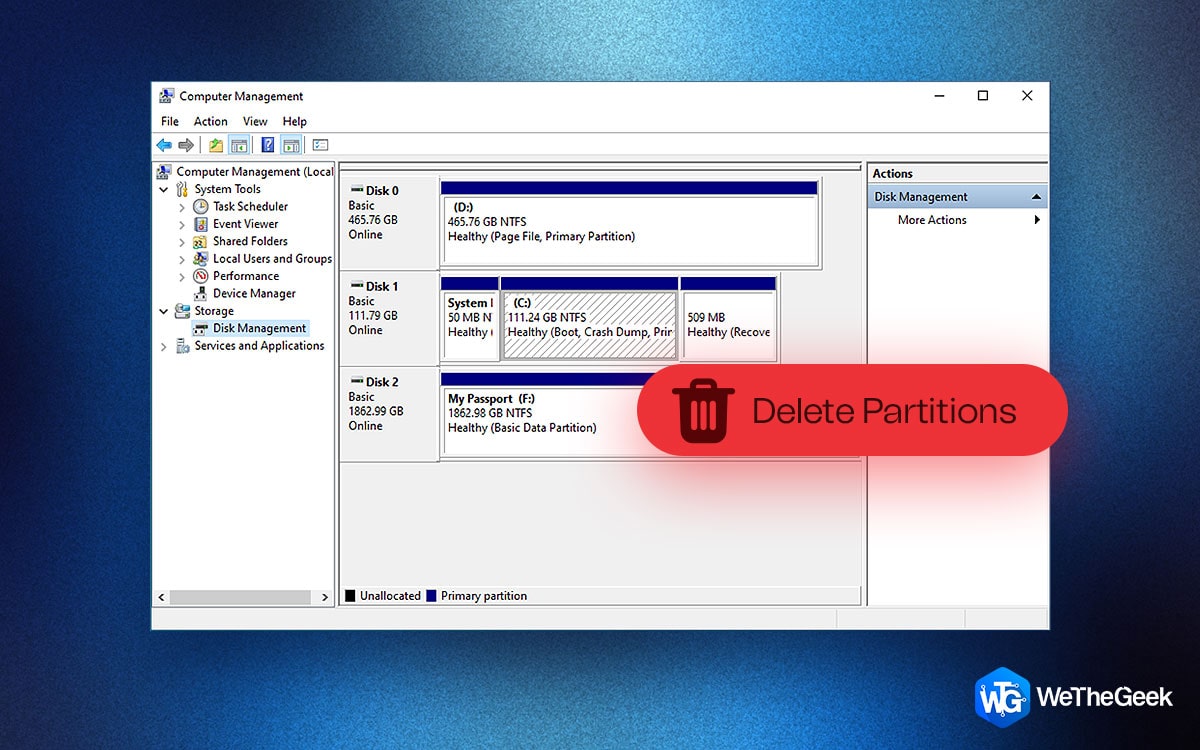
Task: Click the Back navigation arrow
Action: tap(164, 144)
